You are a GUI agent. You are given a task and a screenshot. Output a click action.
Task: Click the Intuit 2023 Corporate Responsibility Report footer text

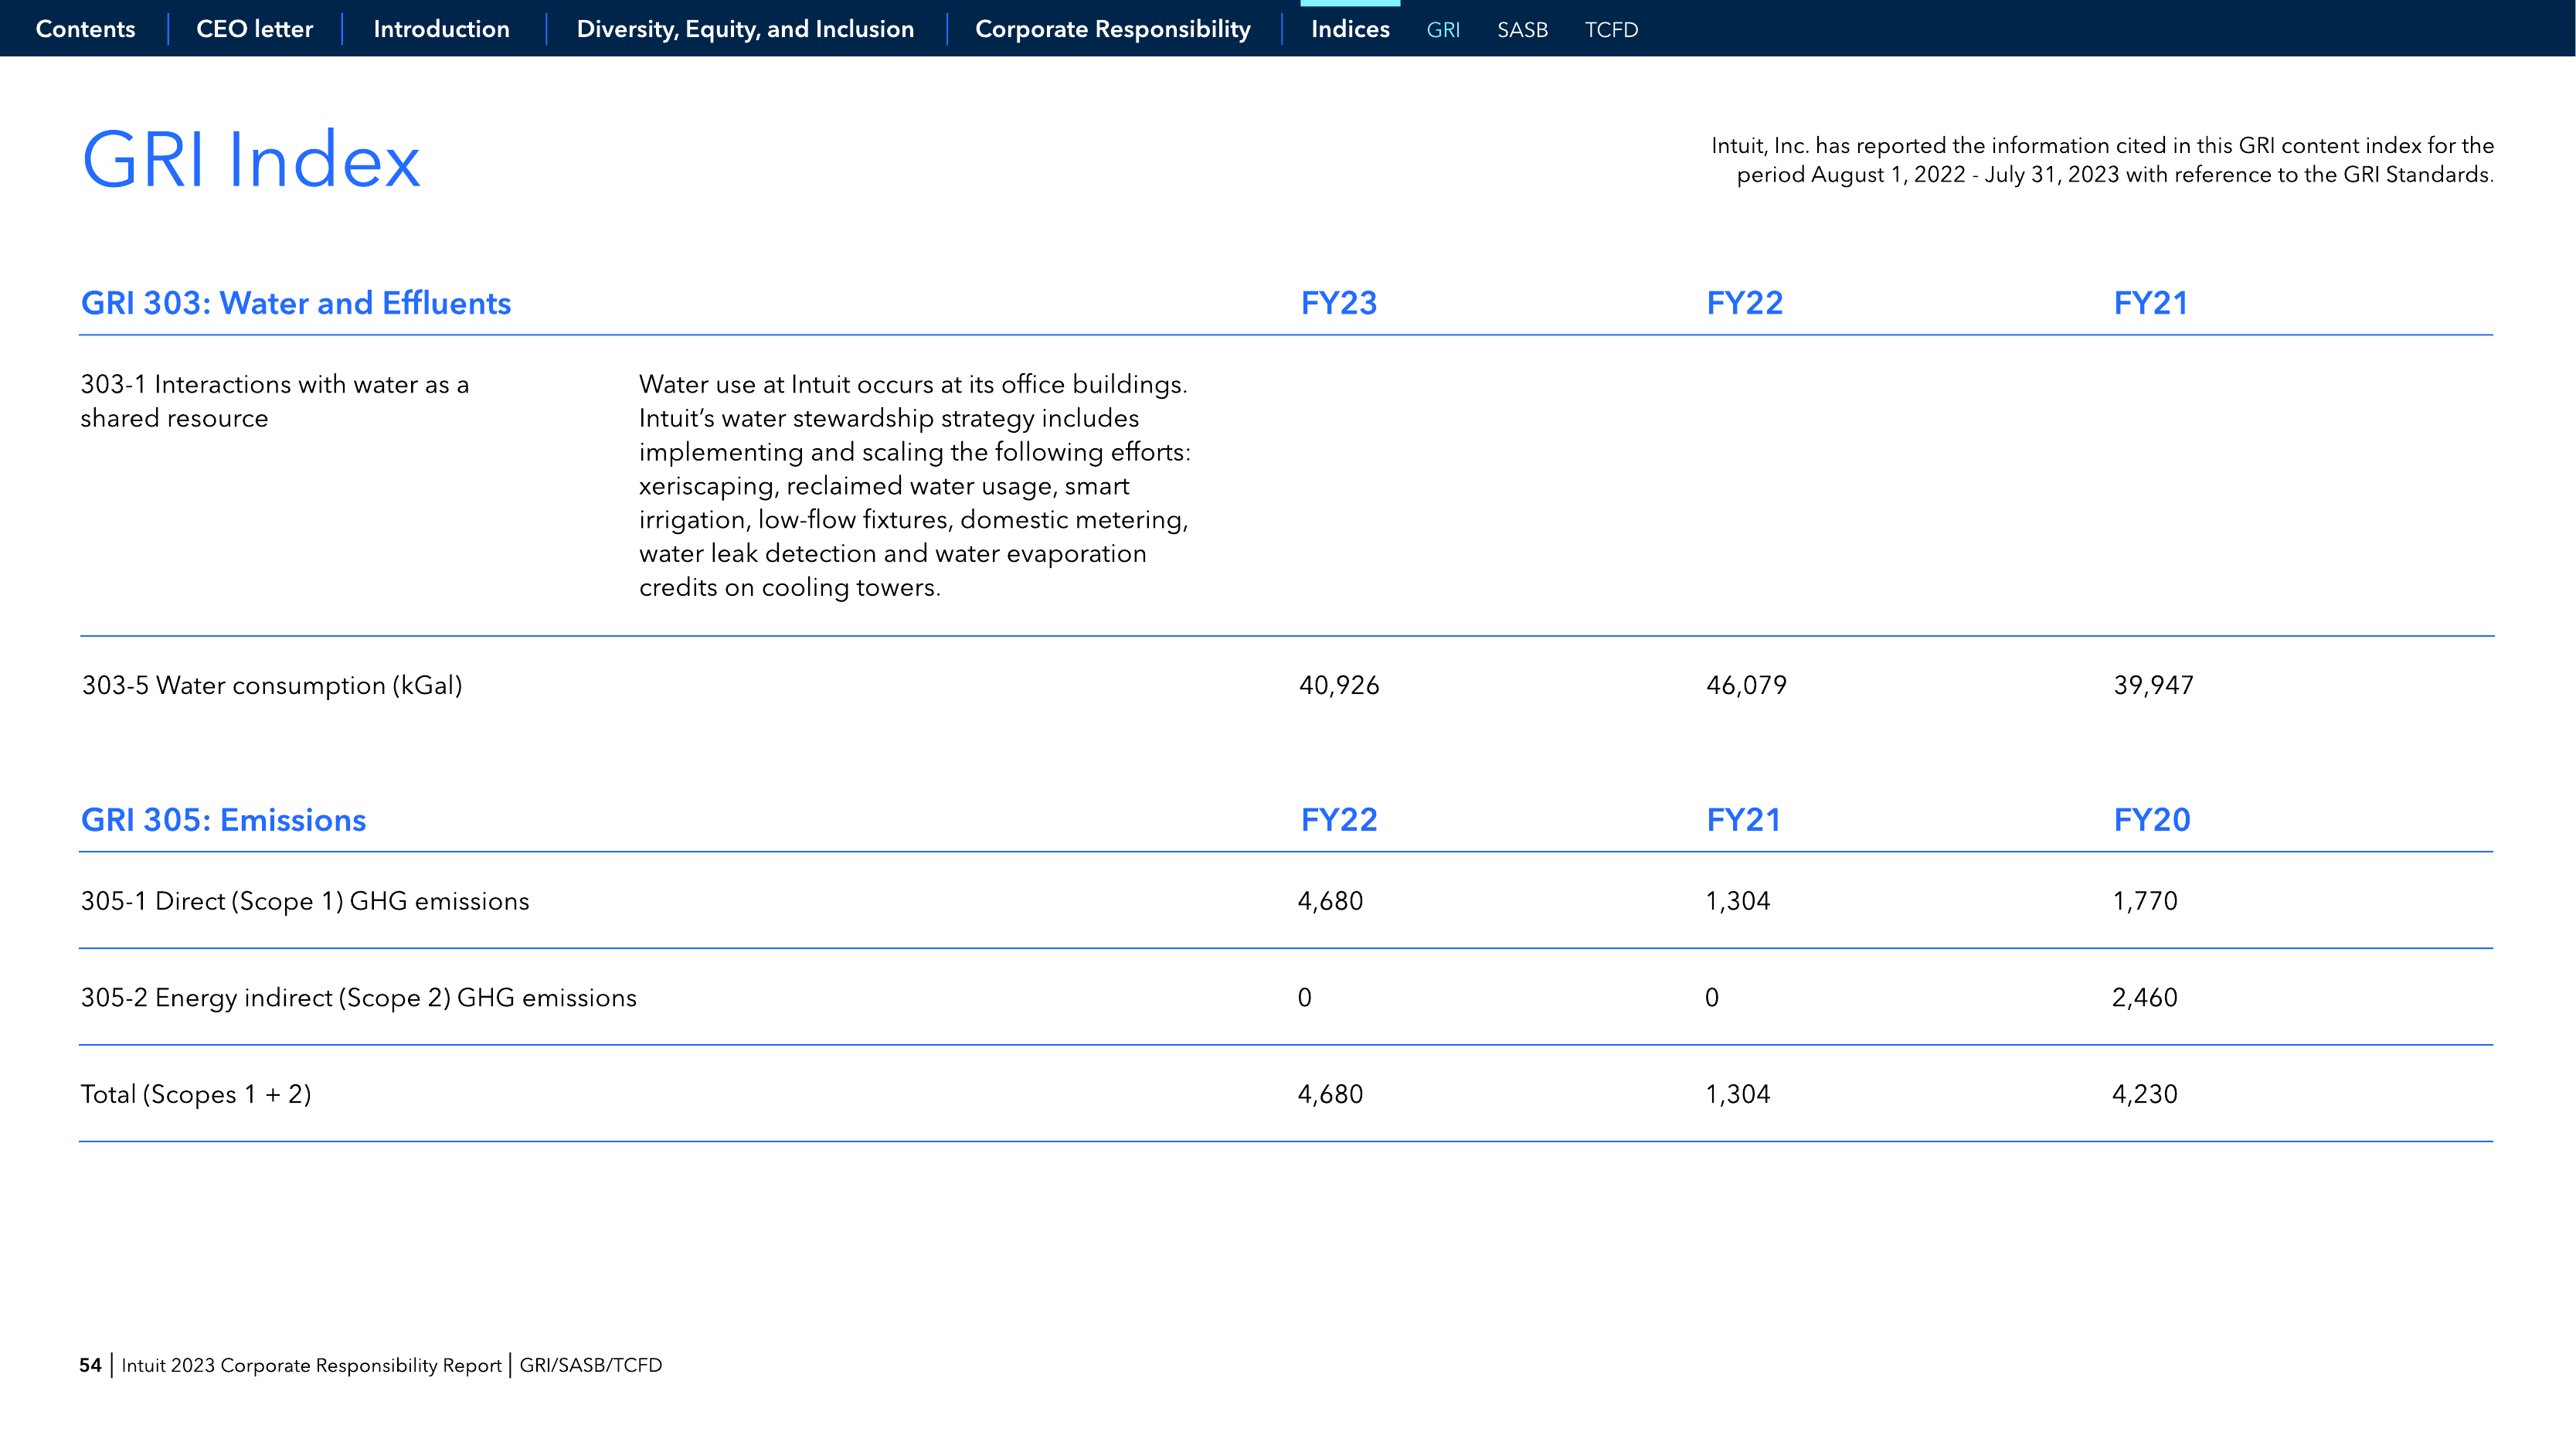click(x=311, y=1365)
